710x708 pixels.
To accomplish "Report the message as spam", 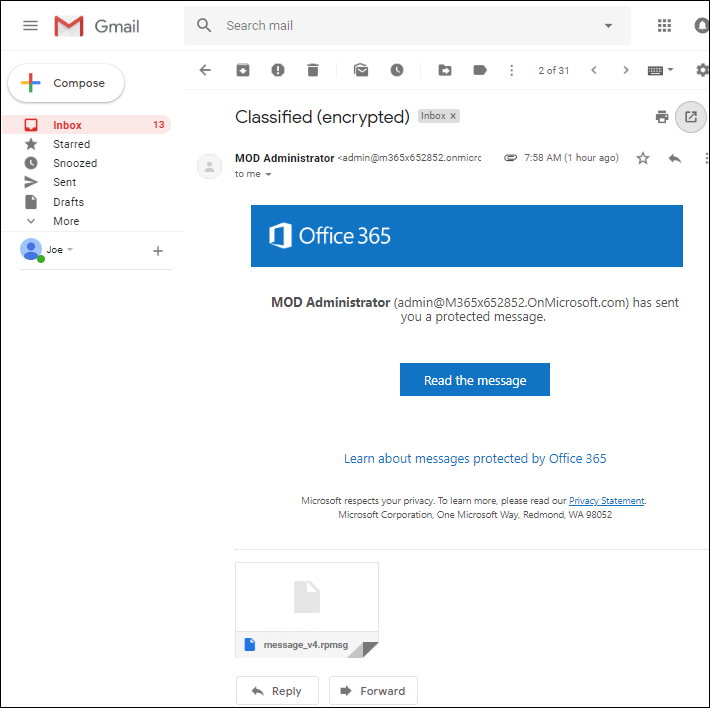I will point(278,70).
